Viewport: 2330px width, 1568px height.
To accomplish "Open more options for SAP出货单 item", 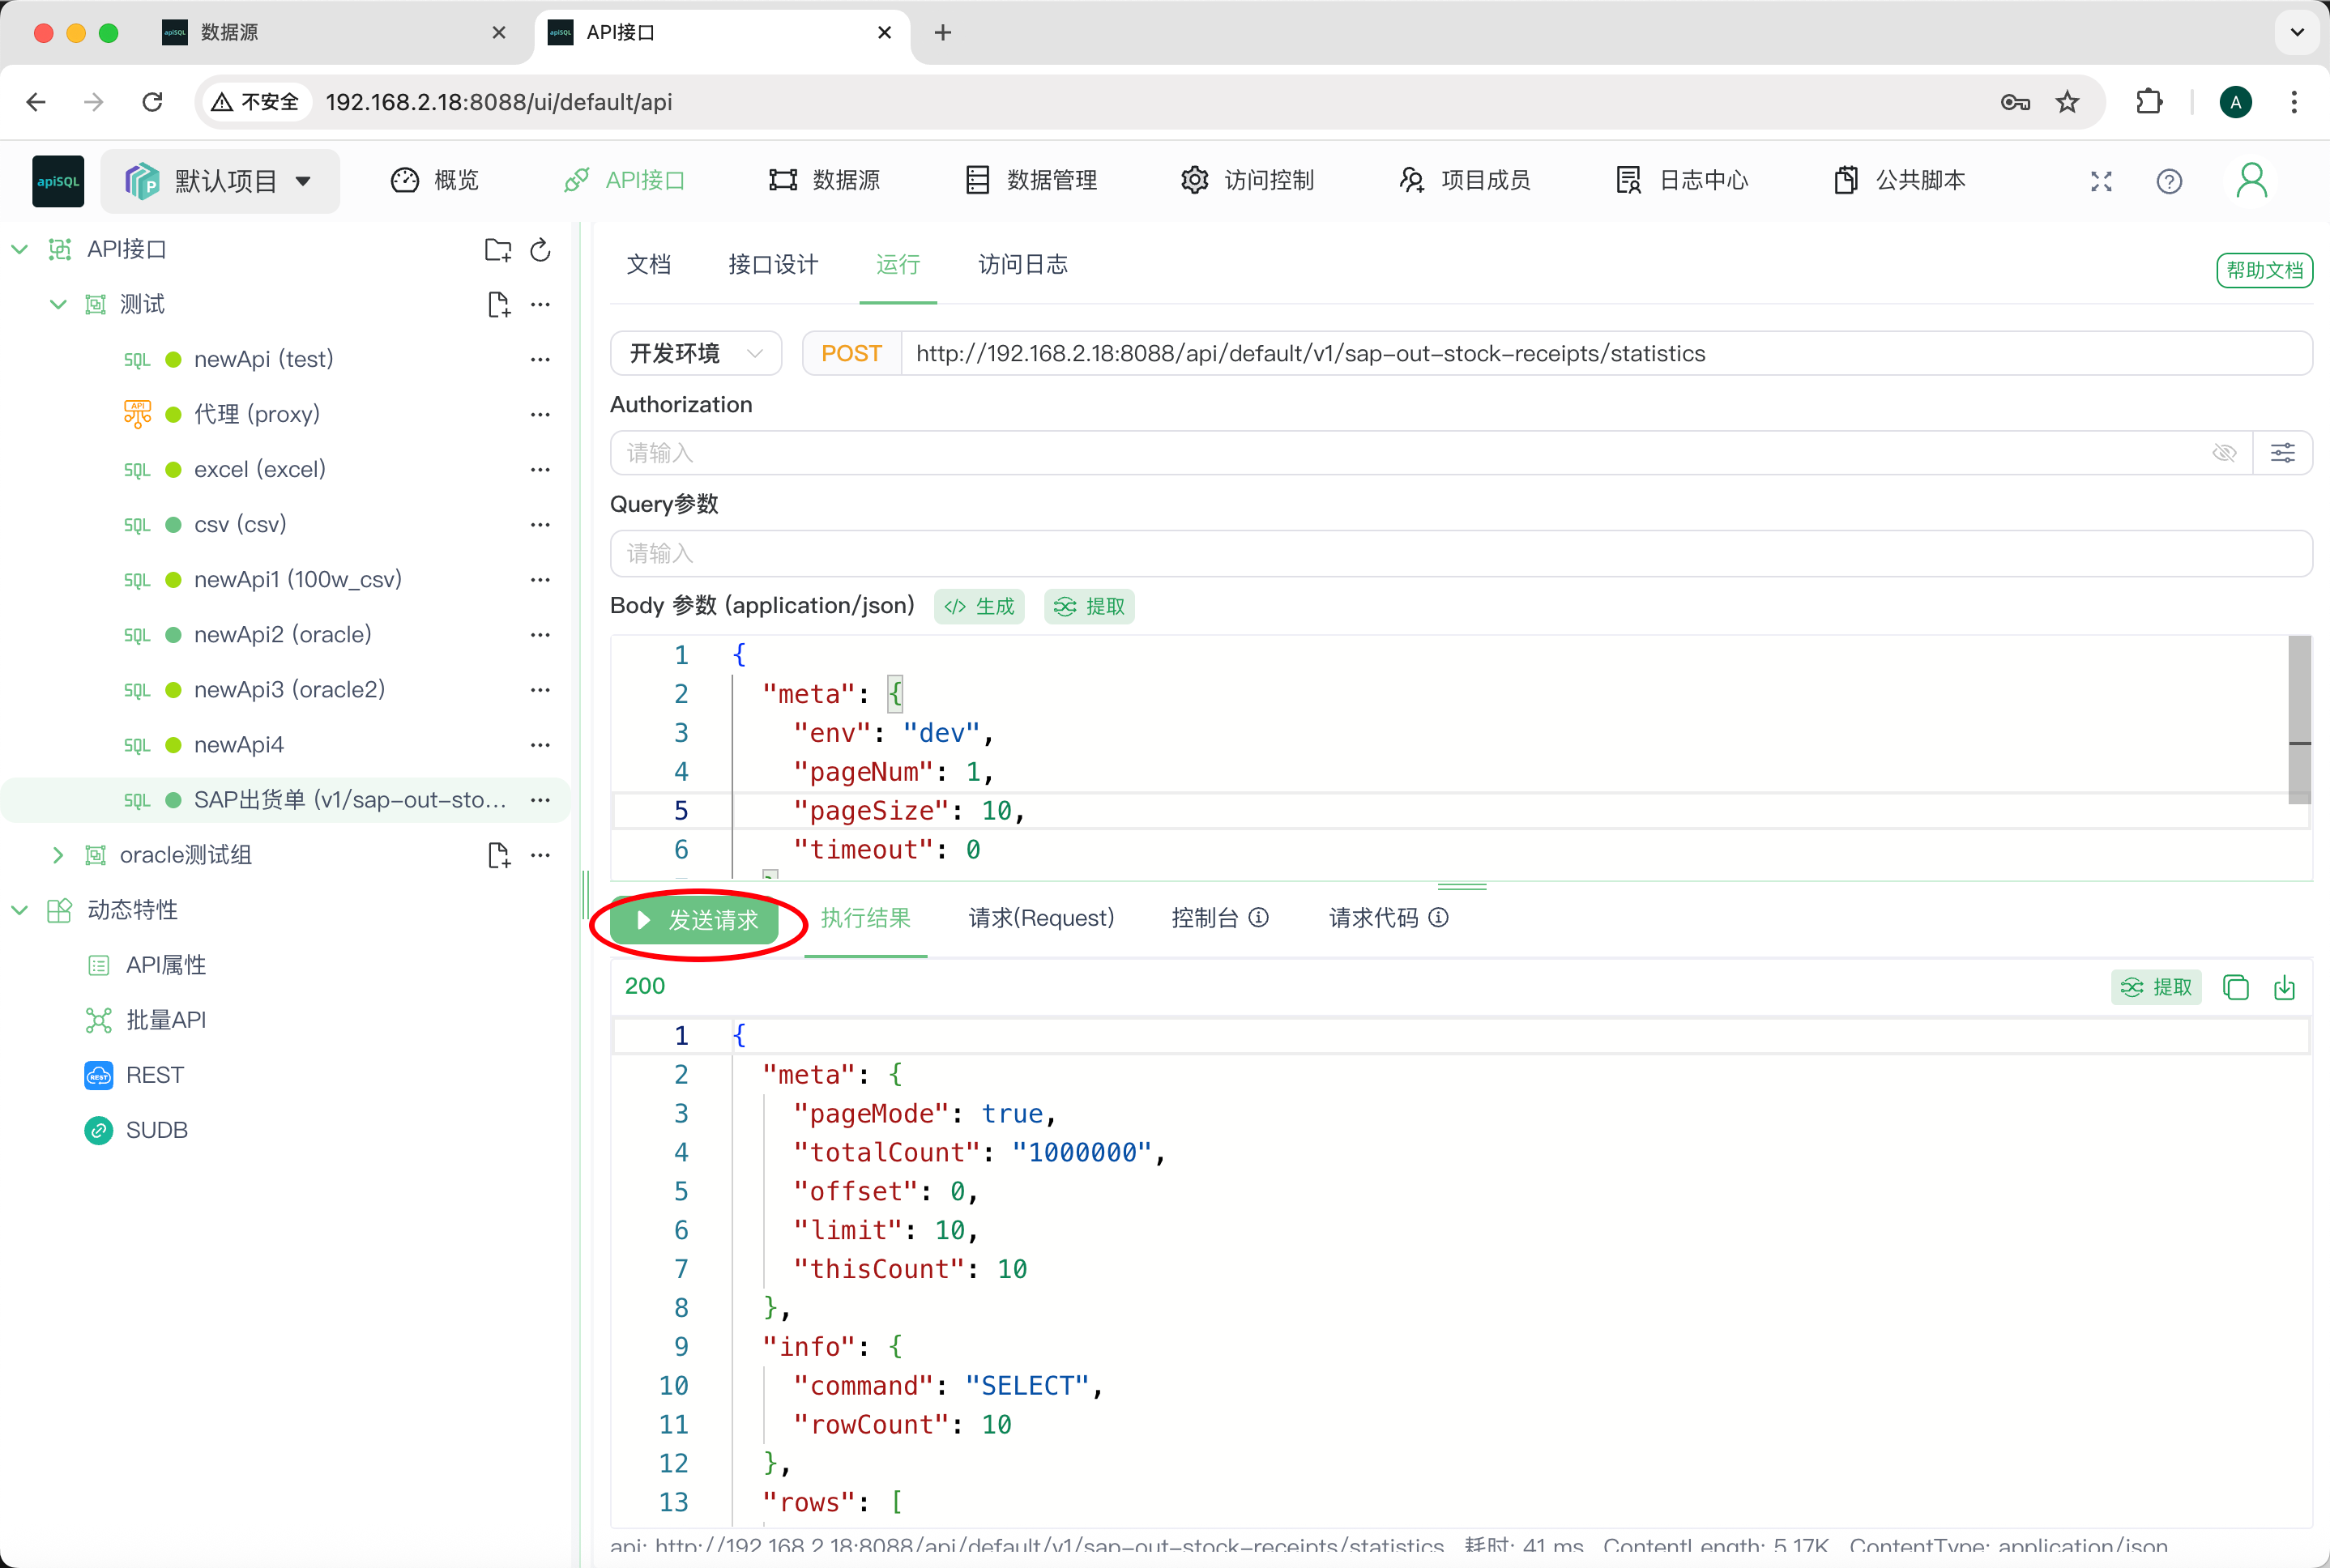I will 540,800.
